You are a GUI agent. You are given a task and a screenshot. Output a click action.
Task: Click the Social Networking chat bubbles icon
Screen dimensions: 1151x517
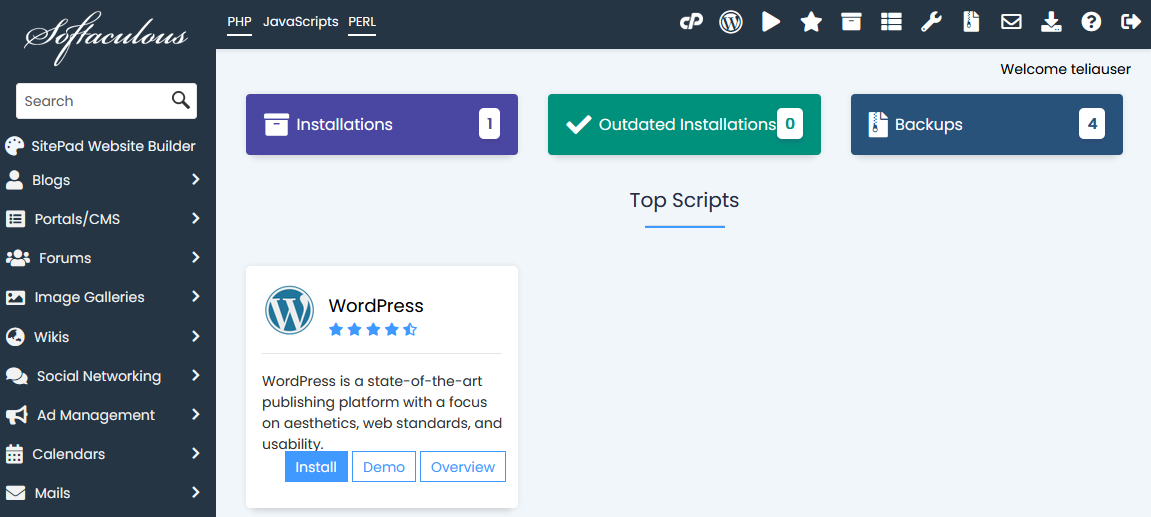(x=17, y=376)
